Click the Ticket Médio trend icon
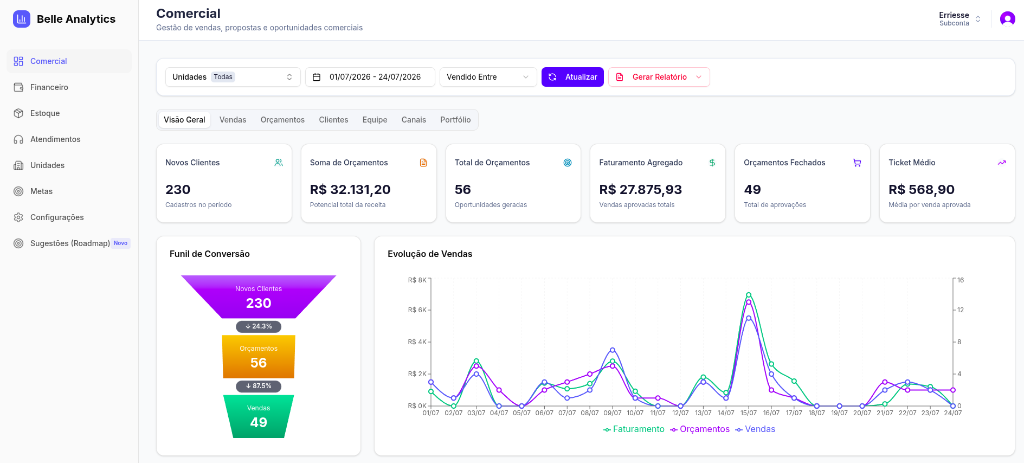The image size is (1024, 463). (x=1002, y=163)
